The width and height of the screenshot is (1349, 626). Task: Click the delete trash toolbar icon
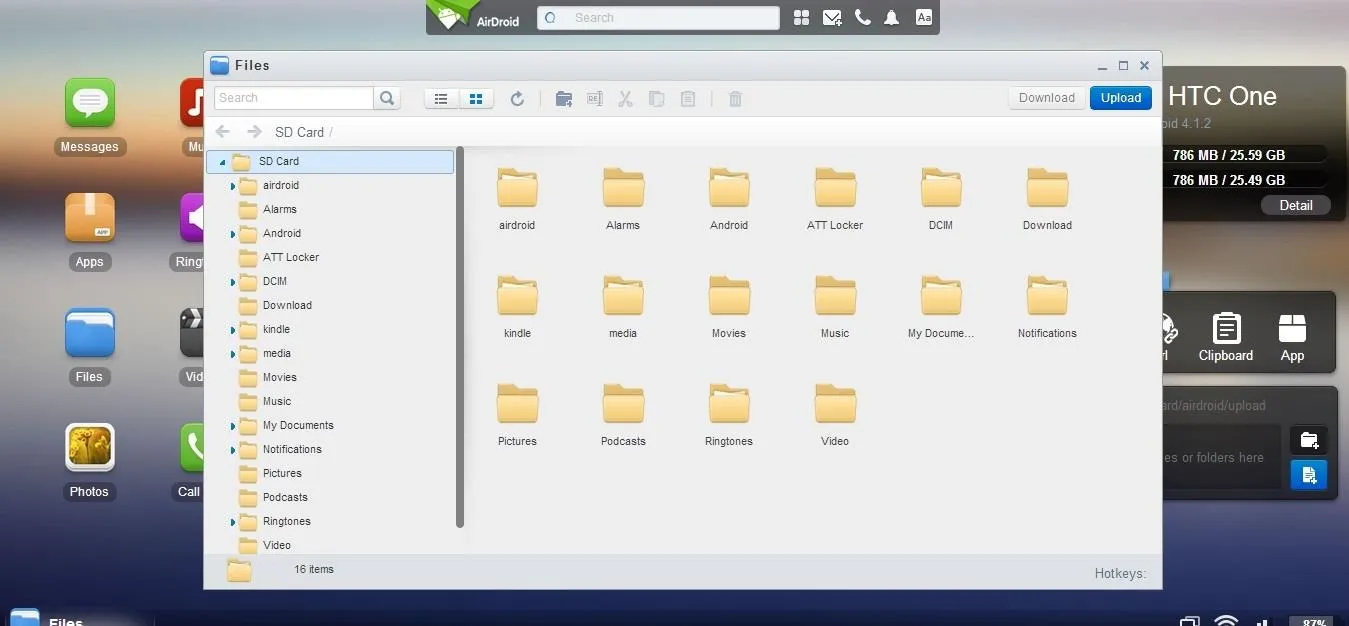coord(735,99)
